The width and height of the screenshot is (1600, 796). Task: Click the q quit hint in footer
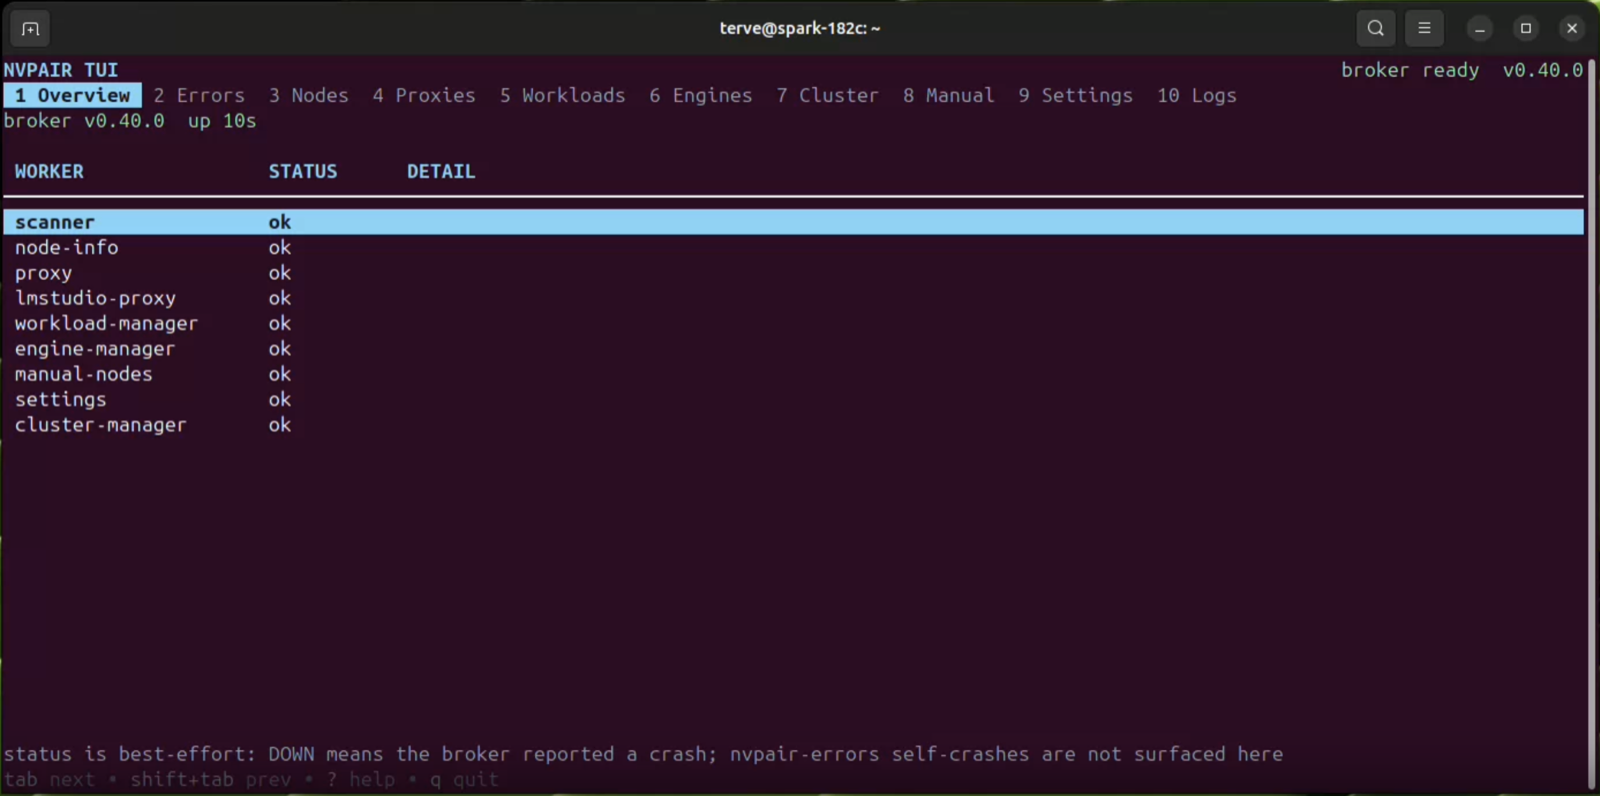(463, 779)
